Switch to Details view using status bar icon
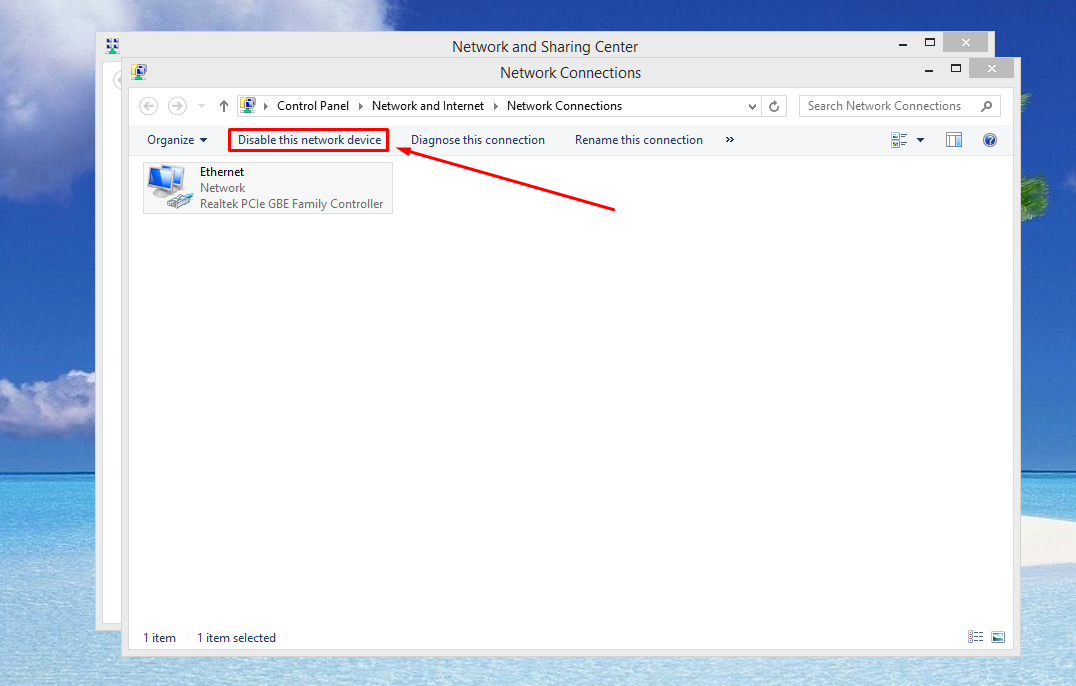This screenshot has height=686, width=1076. [x=975, y=637]
